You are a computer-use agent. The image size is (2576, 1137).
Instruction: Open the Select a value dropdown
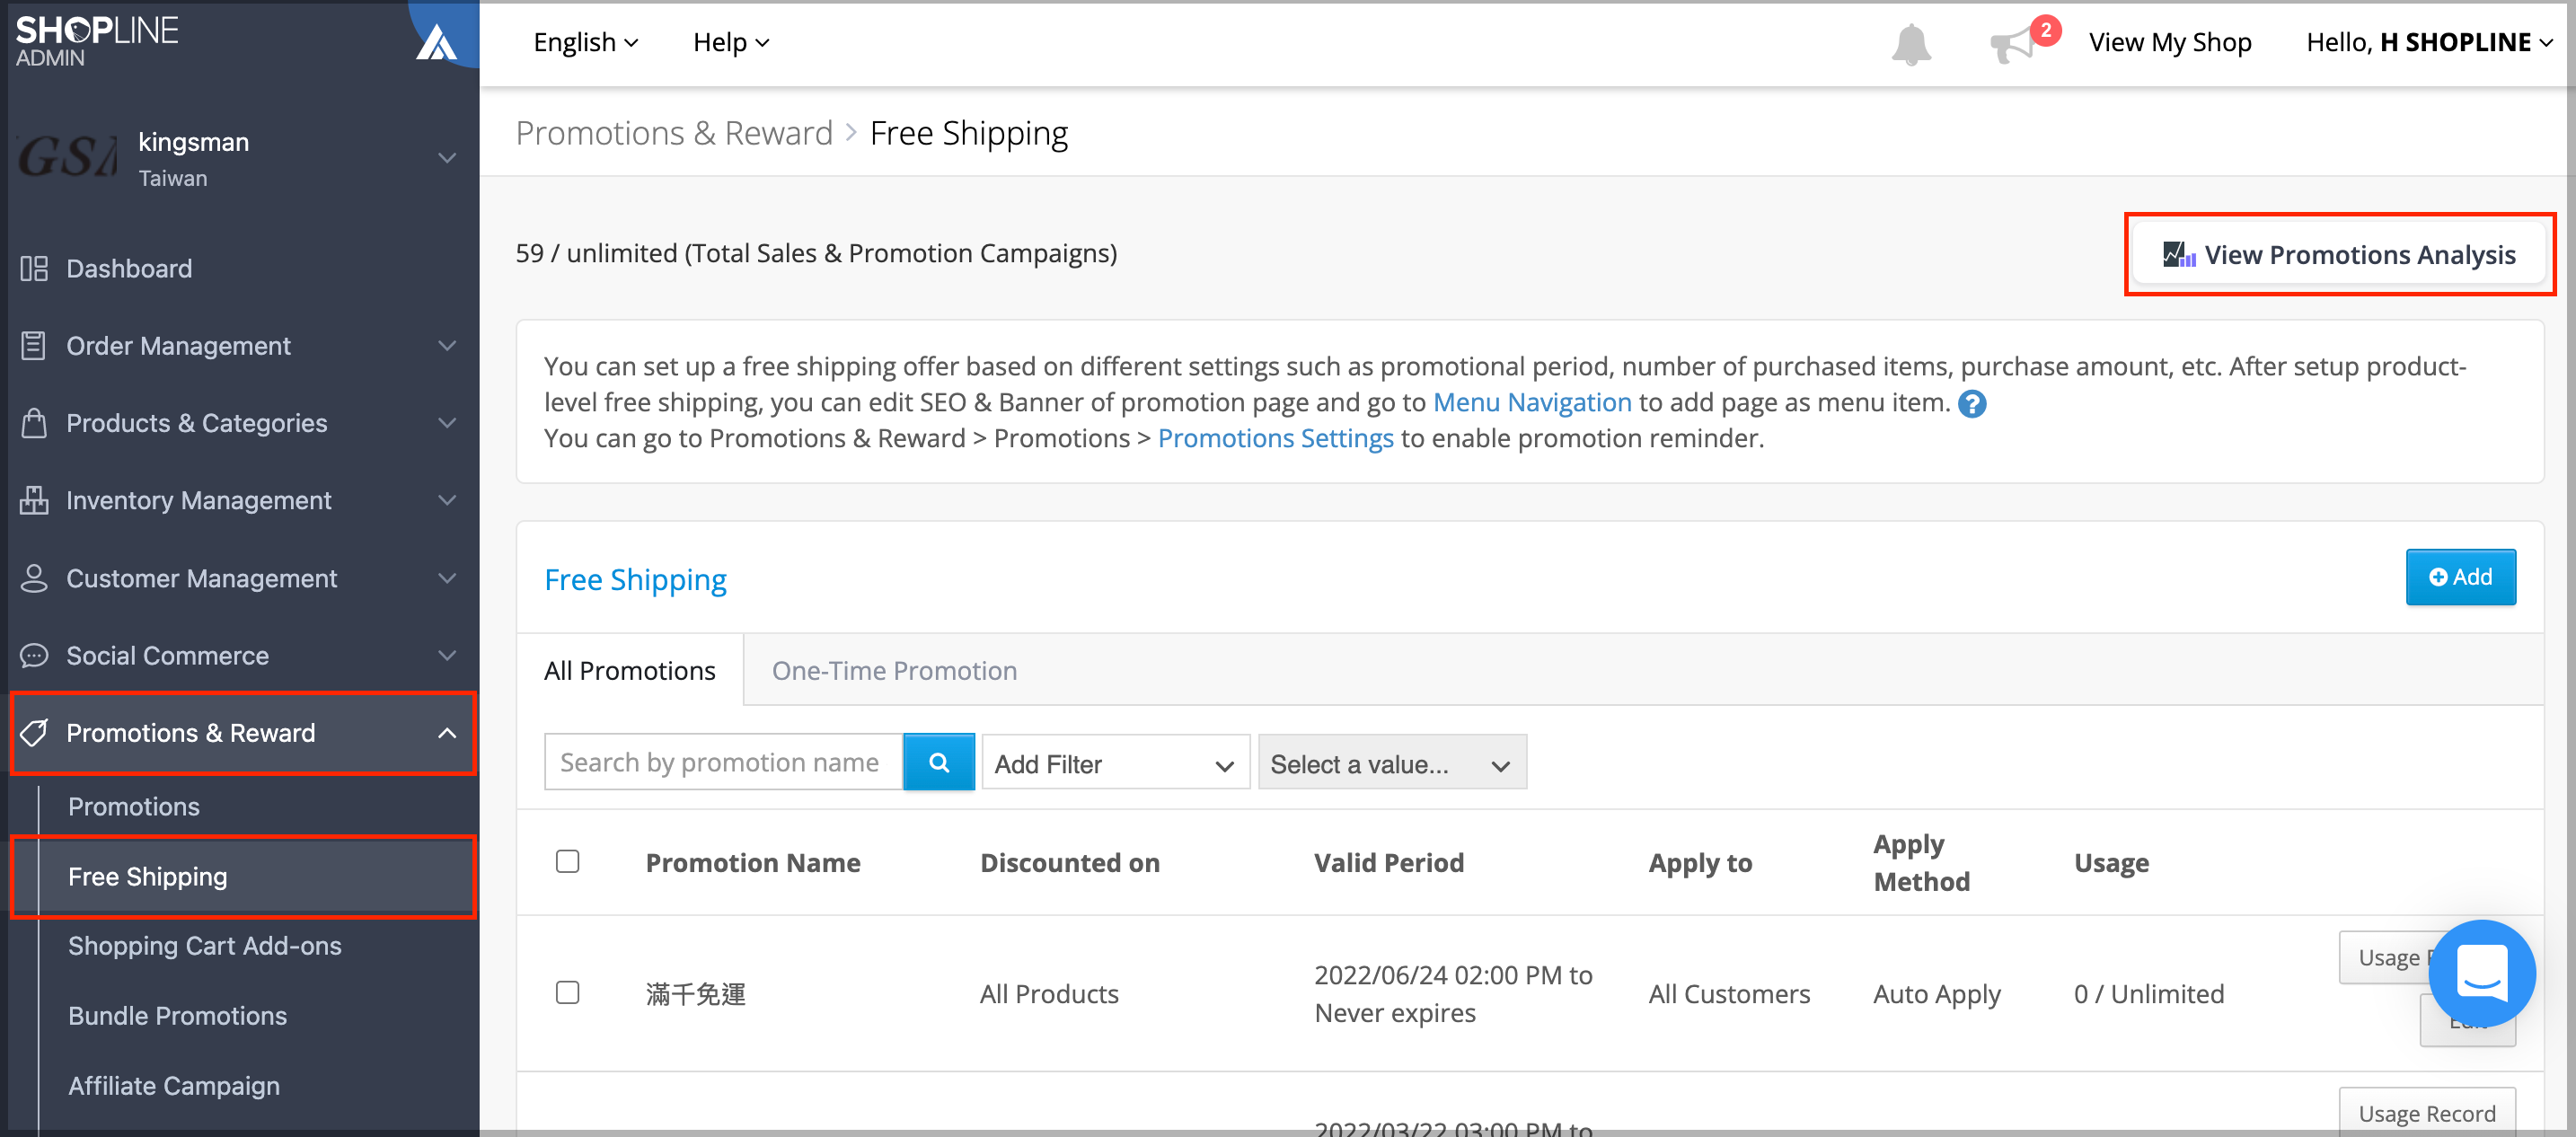pyautogui.click(x=1392, y=763)
